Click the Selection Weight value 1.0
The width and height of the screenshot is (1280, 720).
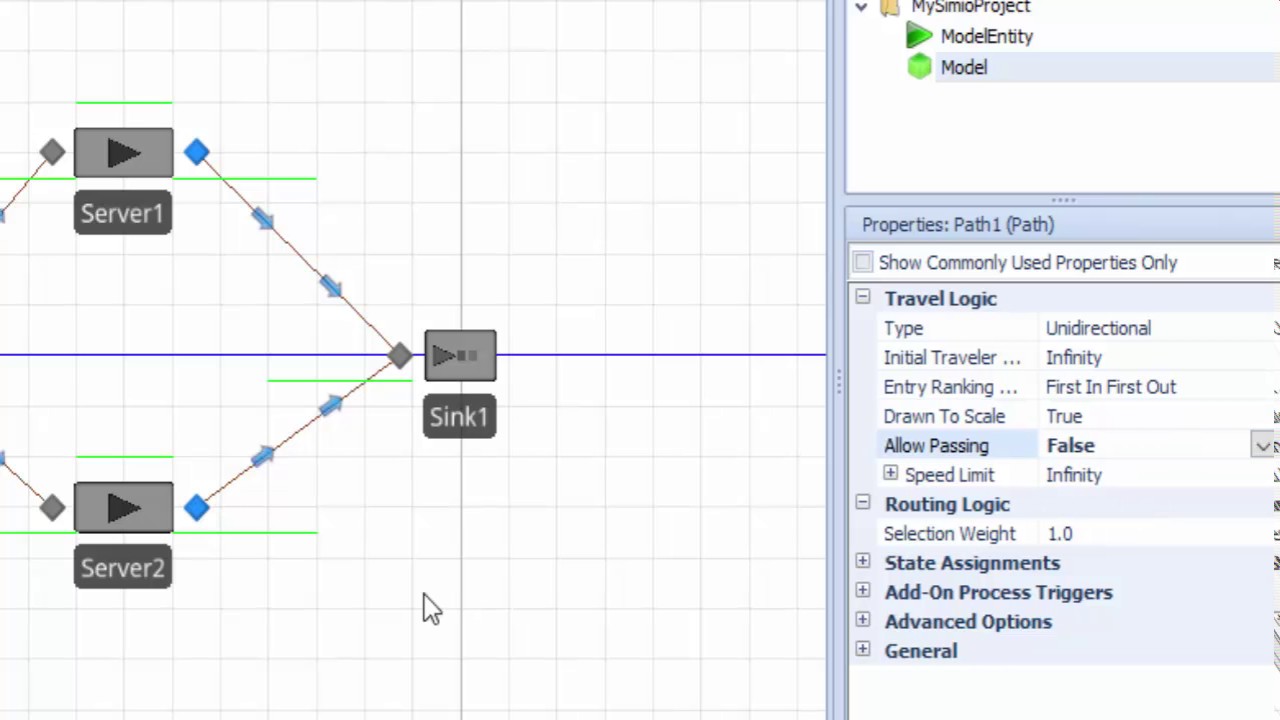click(x=1059, y=534)
